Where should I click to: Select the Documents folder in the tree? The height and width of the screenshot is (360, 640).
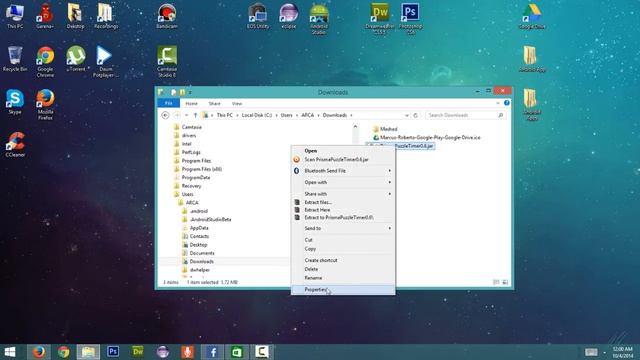pos(202,253)
